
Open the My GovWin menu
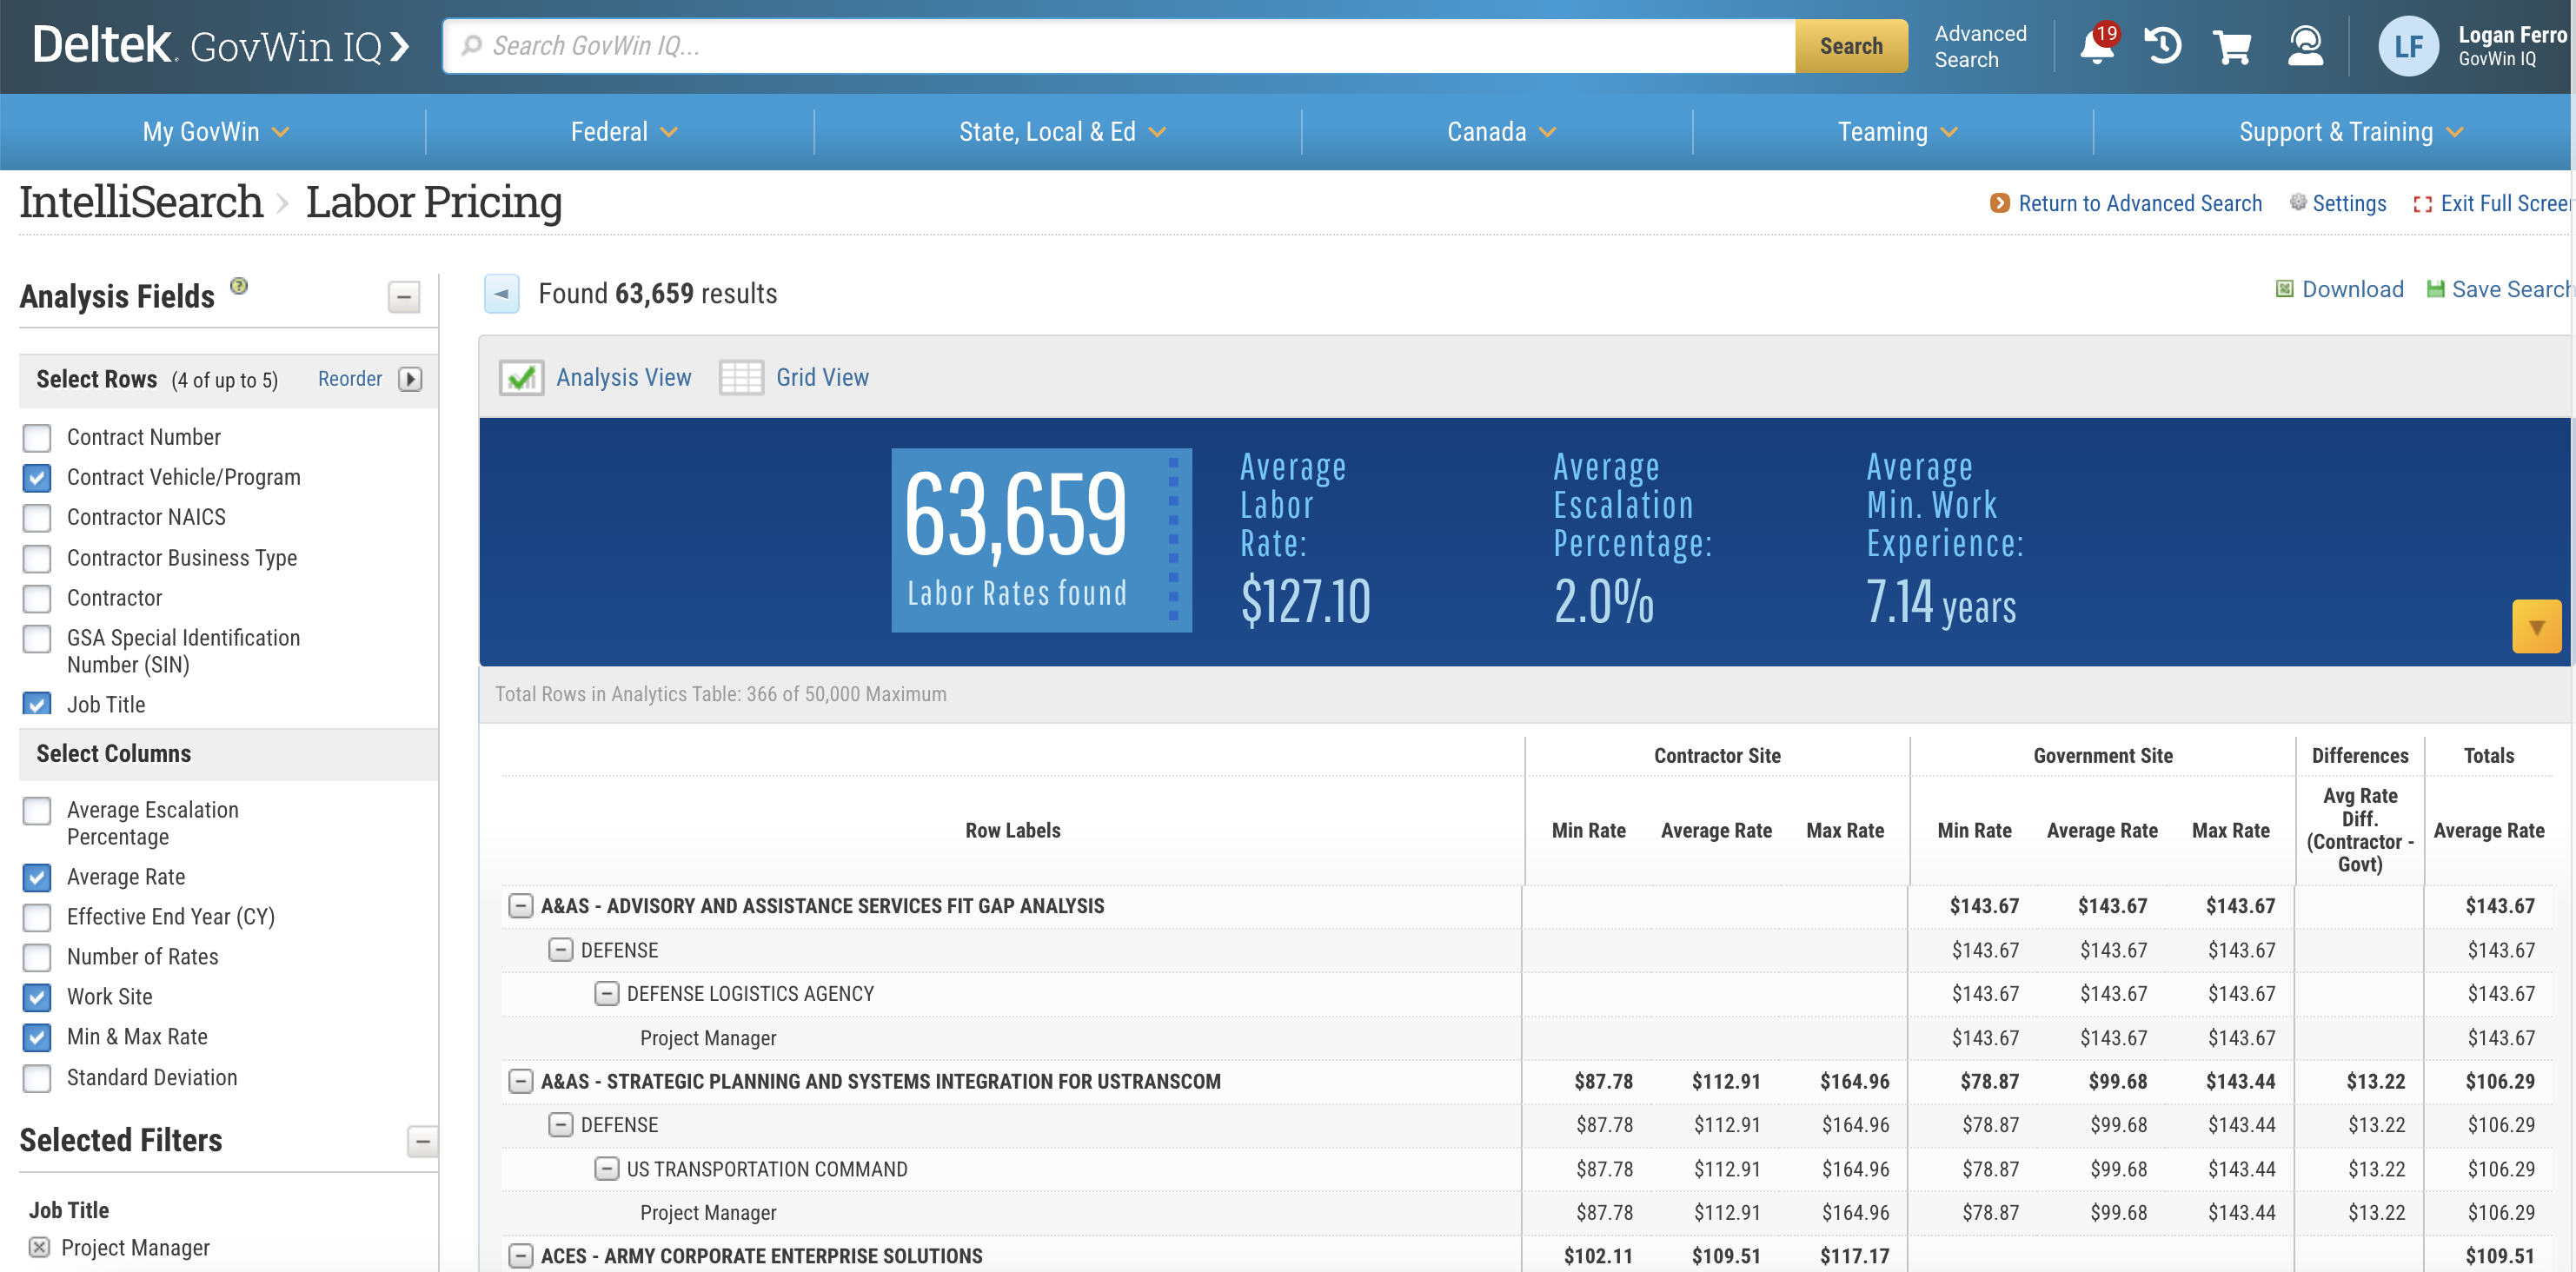[215, 132]
